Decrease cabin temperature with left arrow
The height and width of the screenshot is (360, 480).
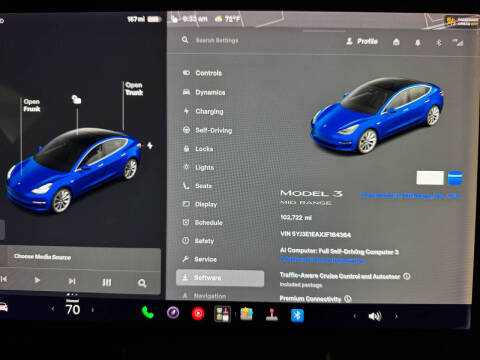point(53,309)
